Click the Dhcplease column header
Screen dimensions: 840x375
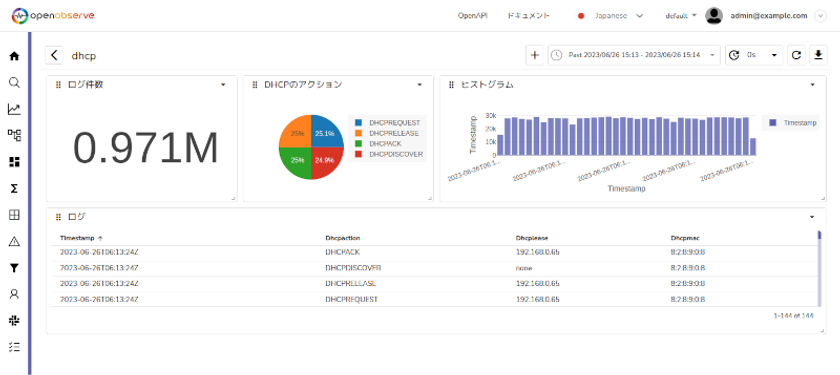coord(531,238)
